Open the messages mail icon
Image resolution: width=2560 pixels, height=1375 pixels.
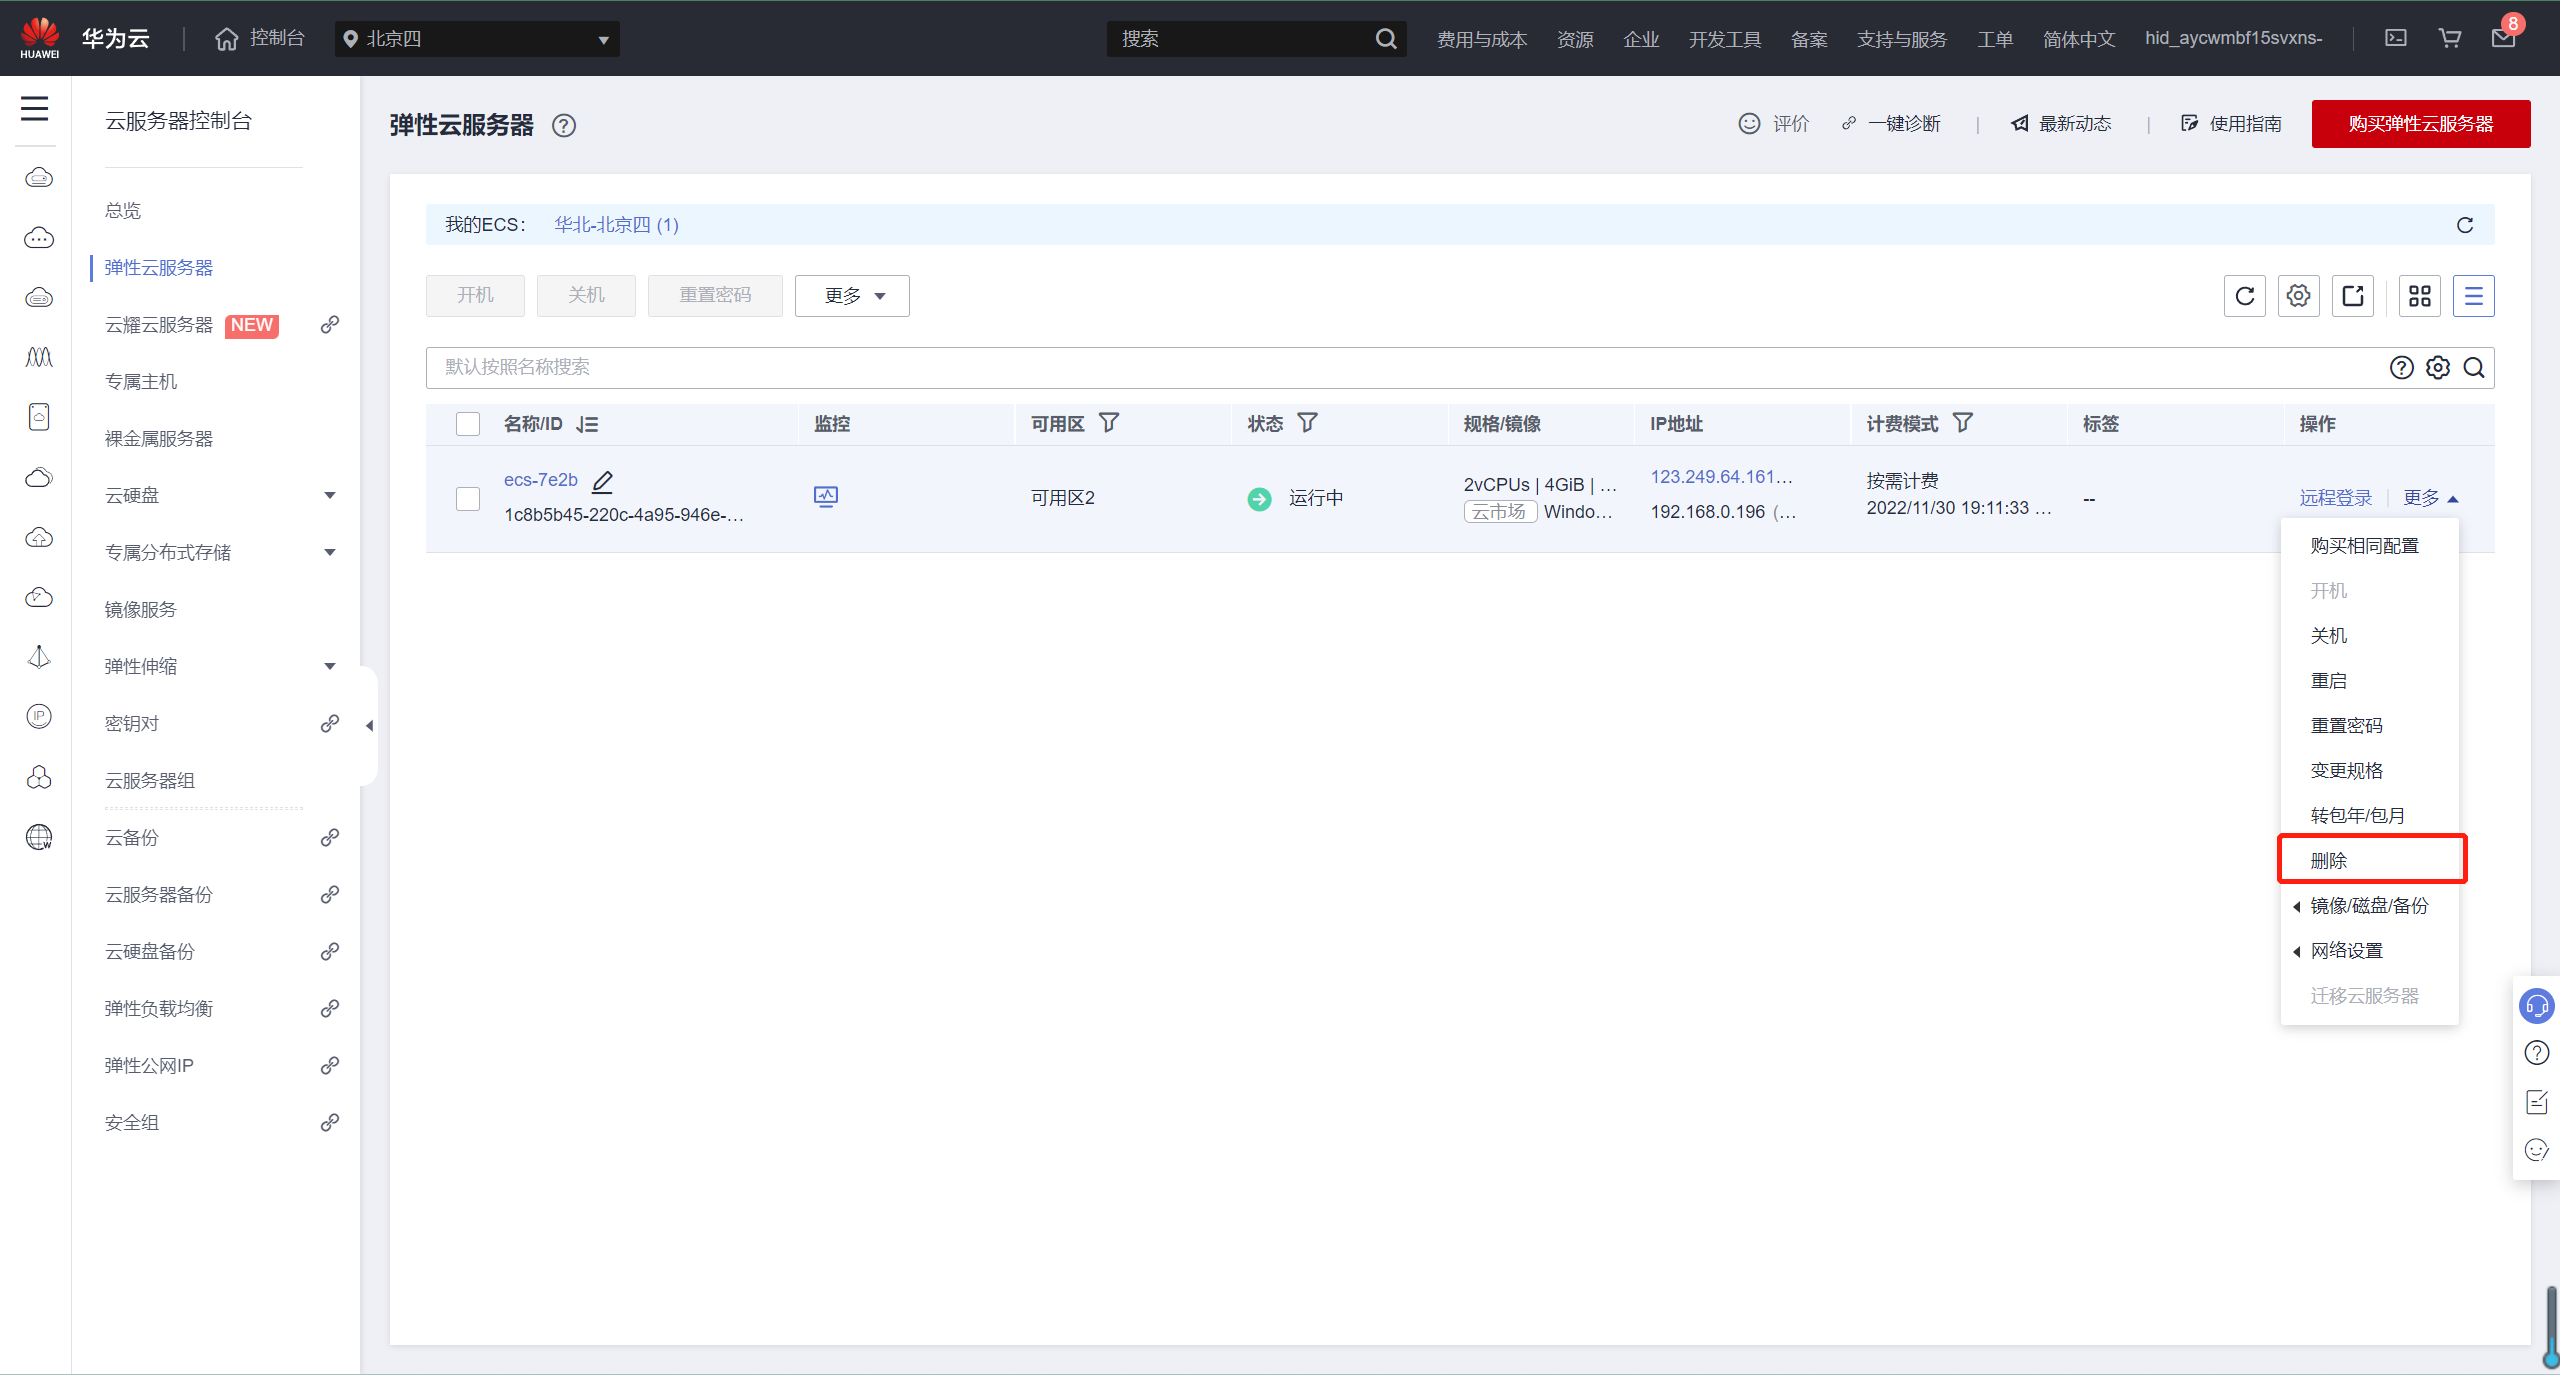point(2503,38)
